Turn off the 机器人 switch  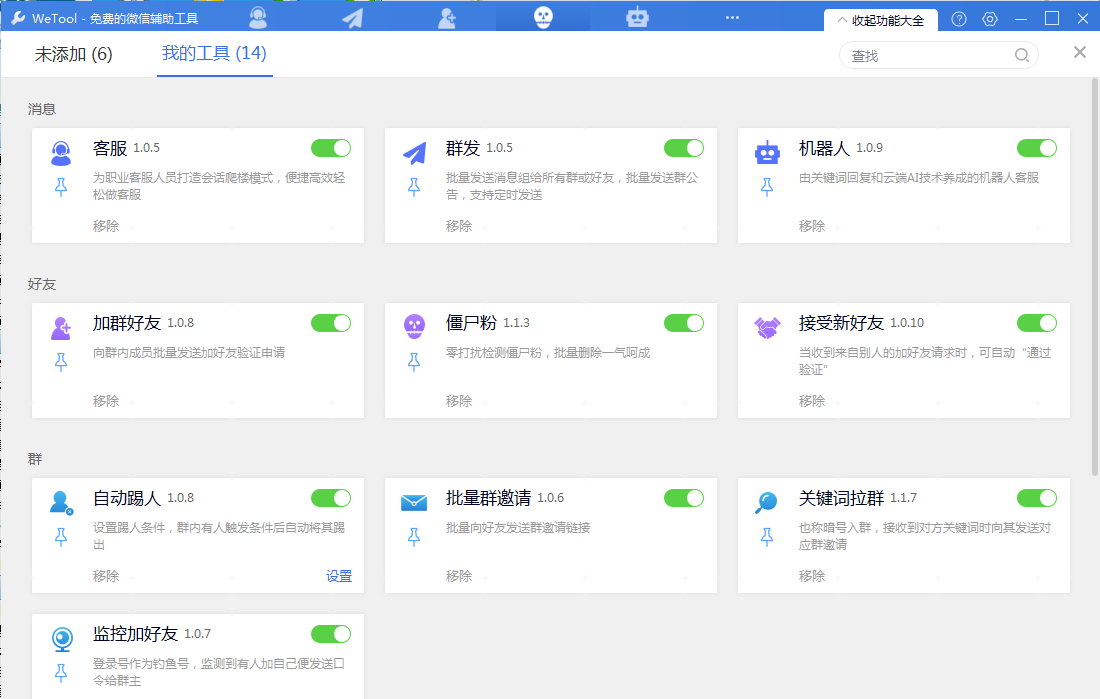click(x=1037, y=148)
